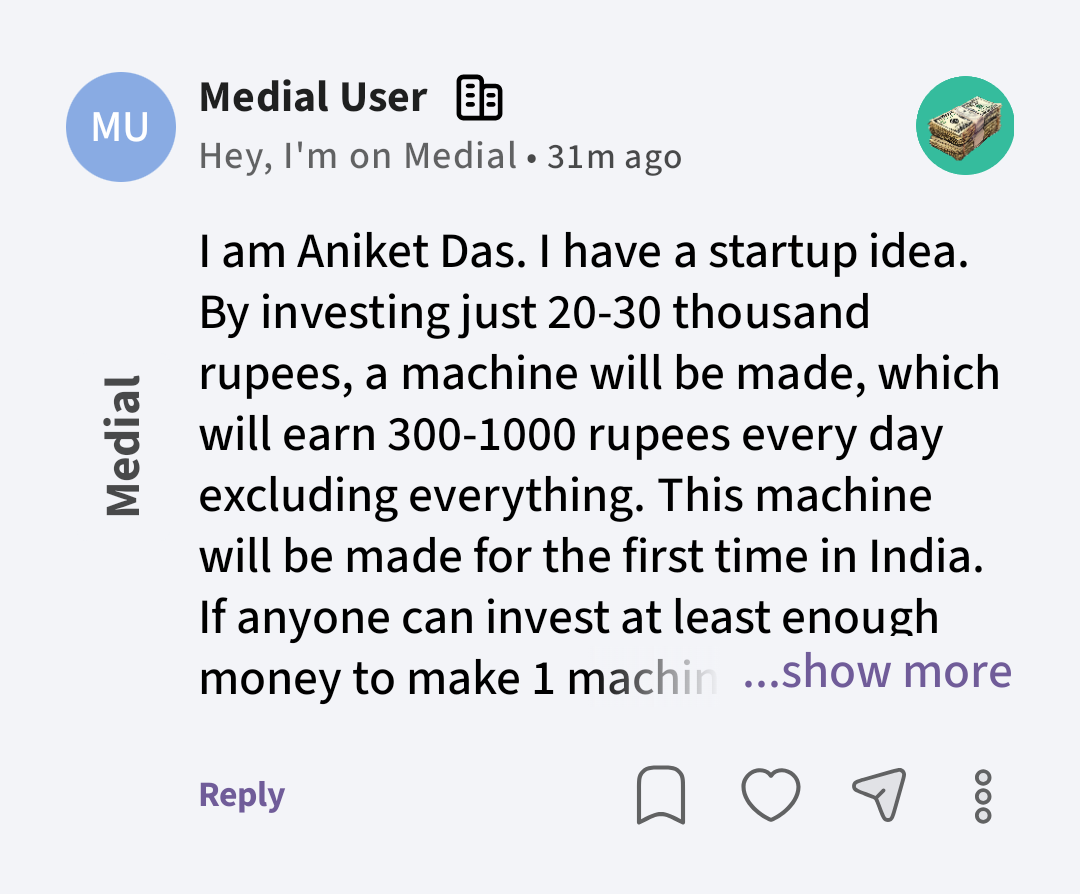Open the three-dot more options menu

point(983,796)
